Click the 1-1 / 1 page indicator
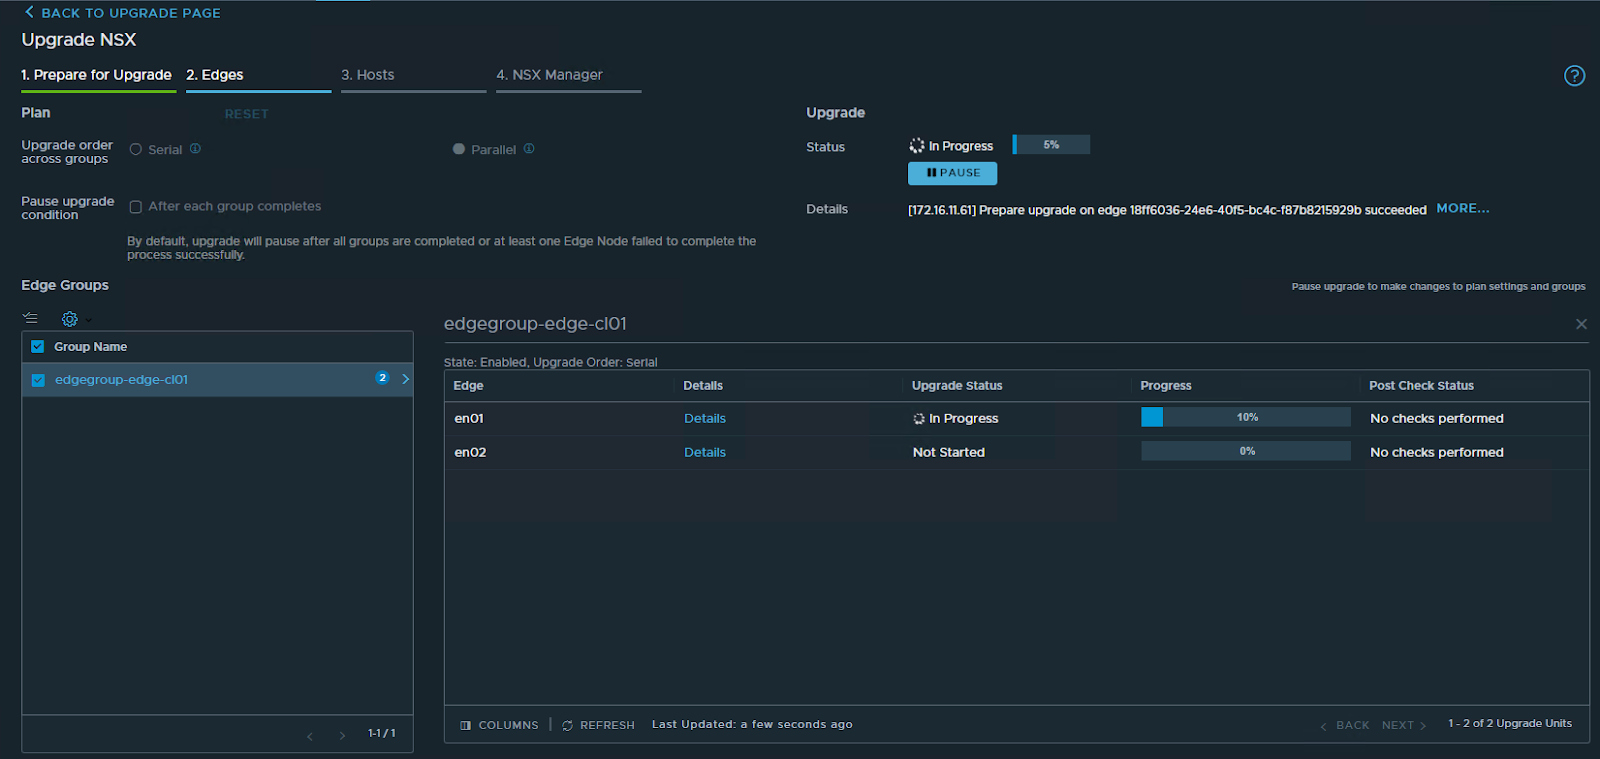This screenshot has width=1600, height=759. click(382, 734)
